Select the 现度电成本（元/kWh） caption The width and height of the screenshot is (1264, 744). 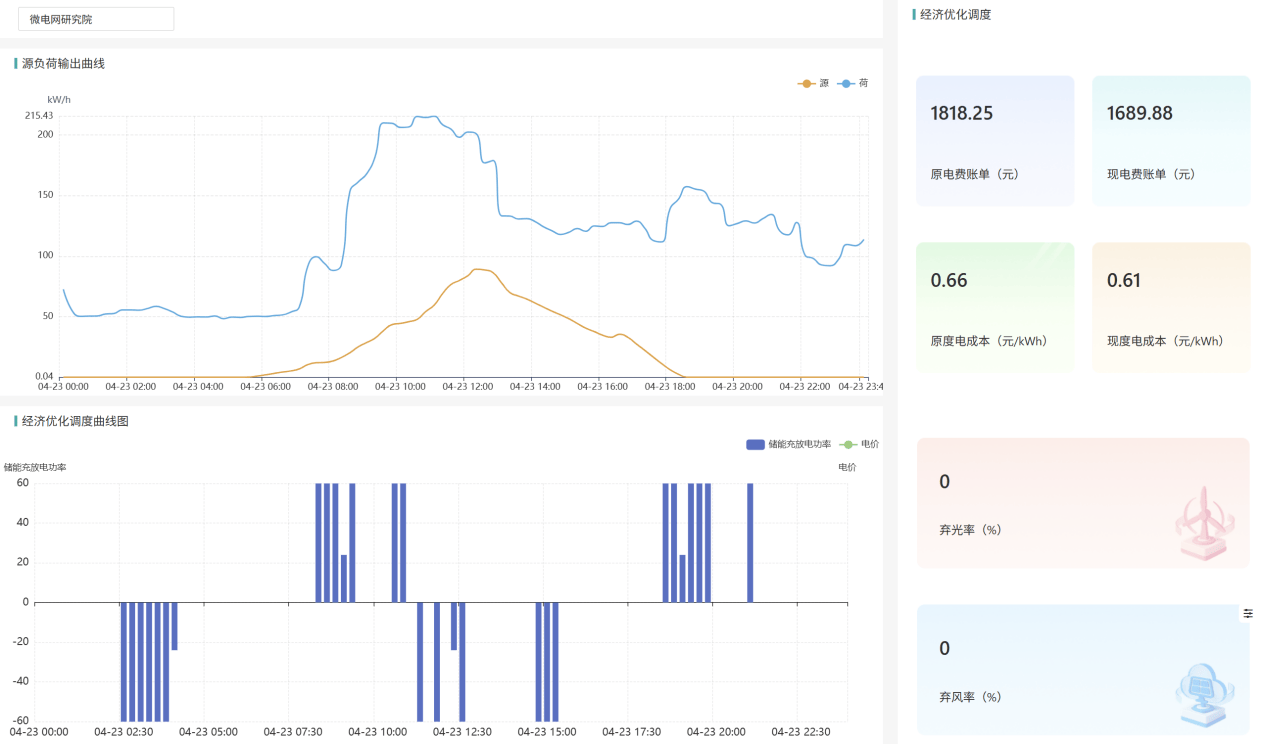1165,341
